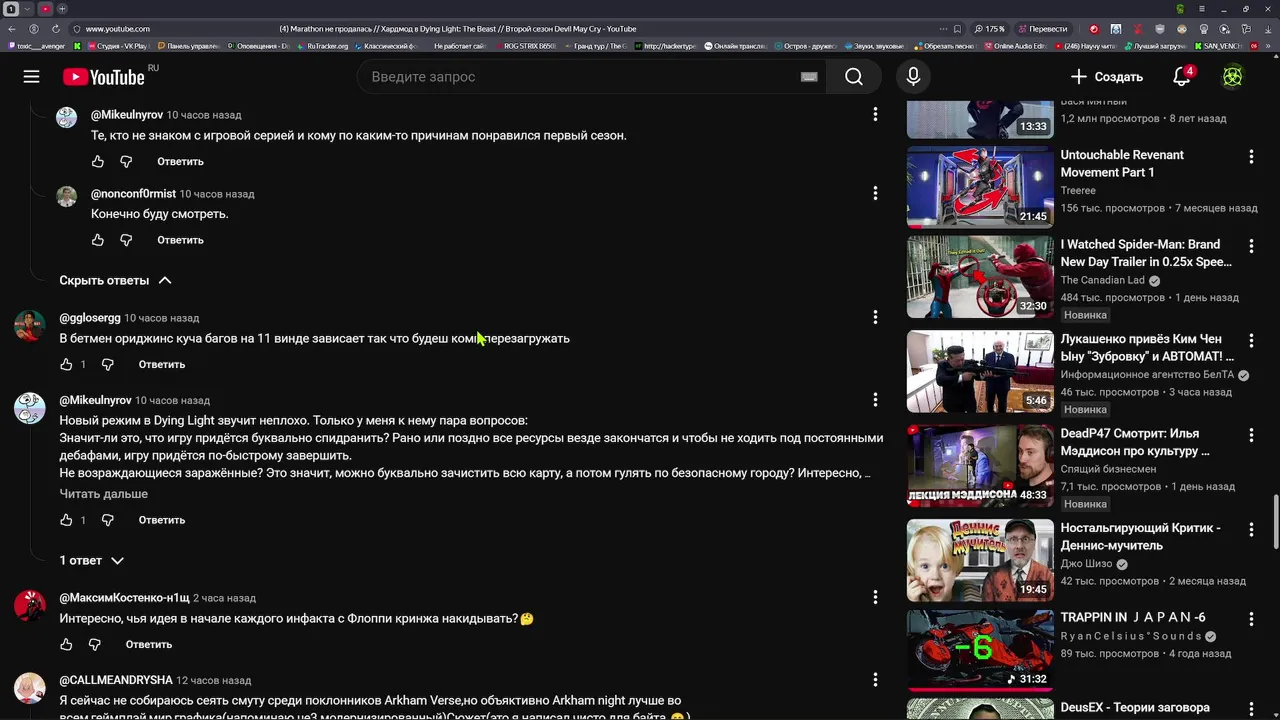Open @gglosergg's channel avatar
The height and width of the screenshot is (720, 1280).
[30, 325]
